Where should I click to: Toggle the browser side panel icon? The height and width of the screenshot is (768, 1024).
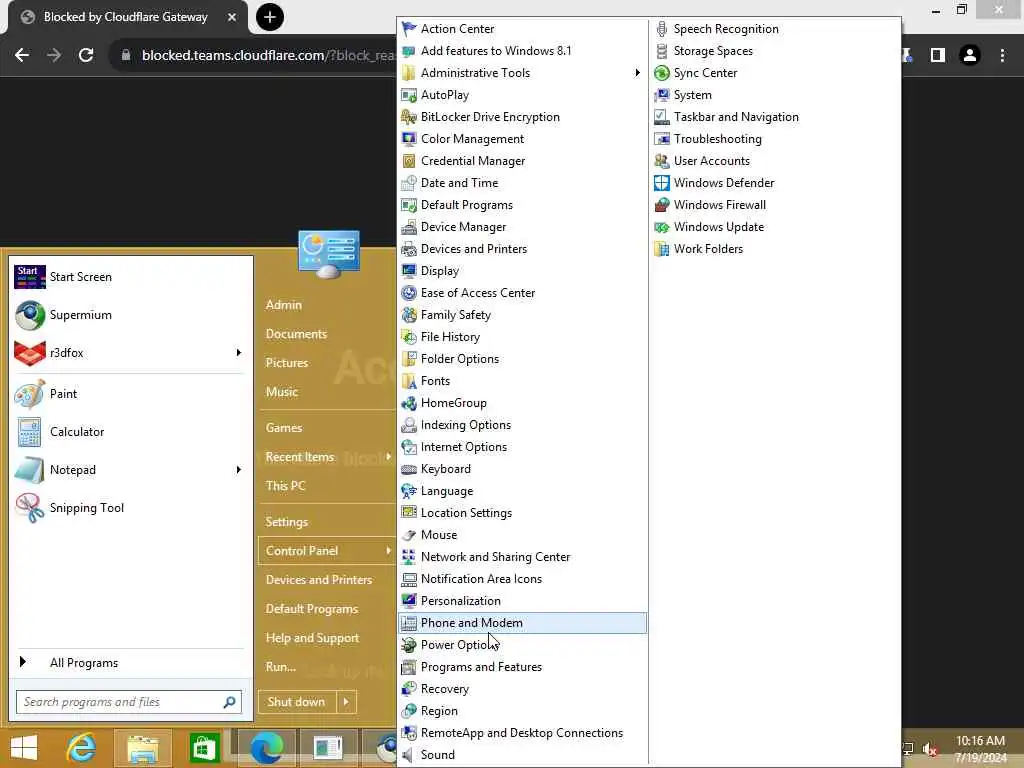click(x=938, y=56)
